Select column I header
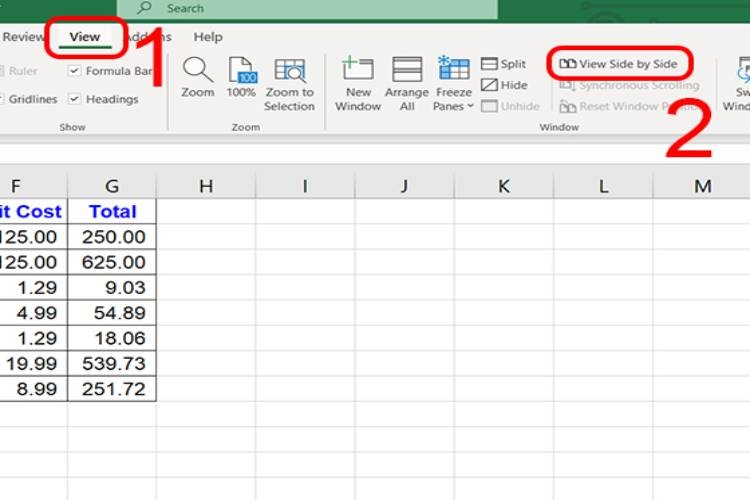The width and height of the screenshot is (750, 500). 305,186
